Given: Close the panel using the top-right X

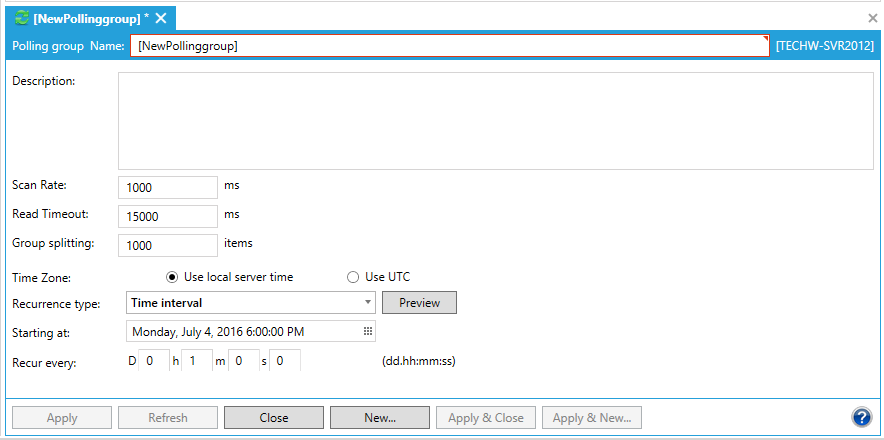Looking at the screenshot, I should coord(872,18).
